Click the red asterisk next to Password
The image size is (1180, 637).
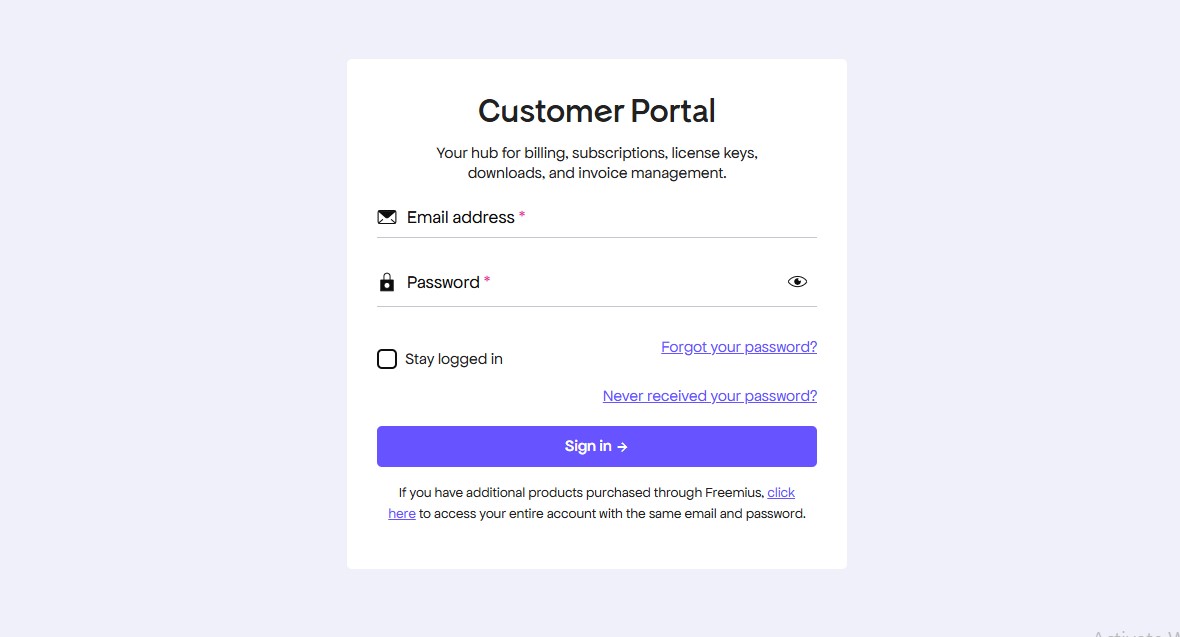coord(487,281)
